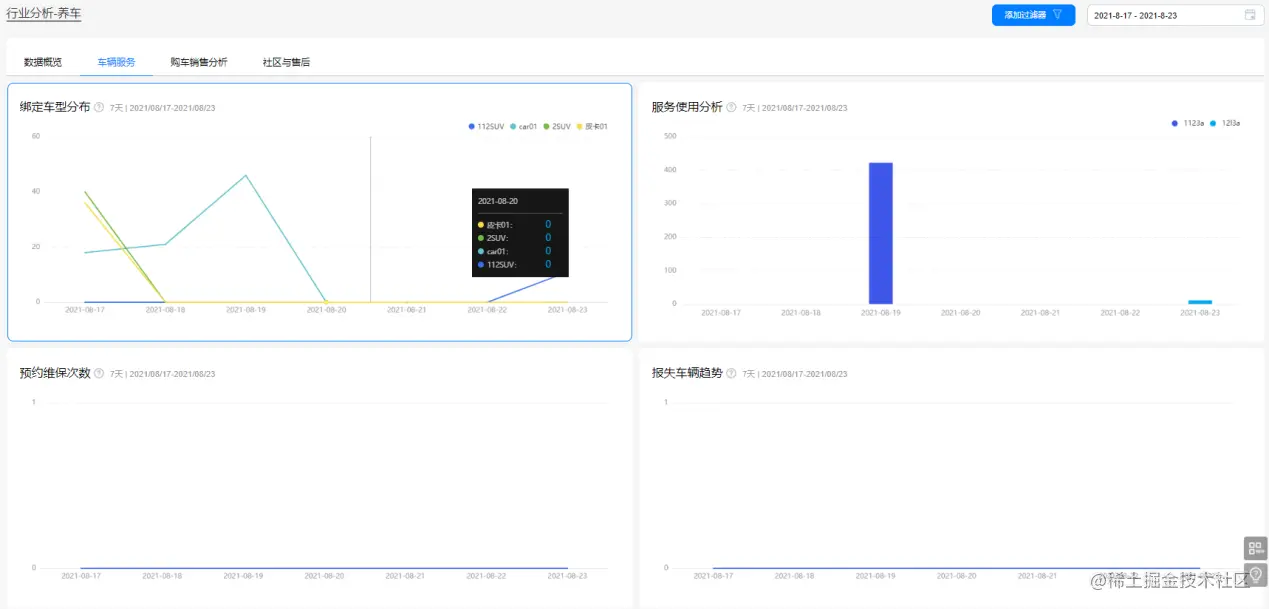Click the 添加过滤器 button
This screenshot has width=1269, height=609.
[x=1033, y=15]
